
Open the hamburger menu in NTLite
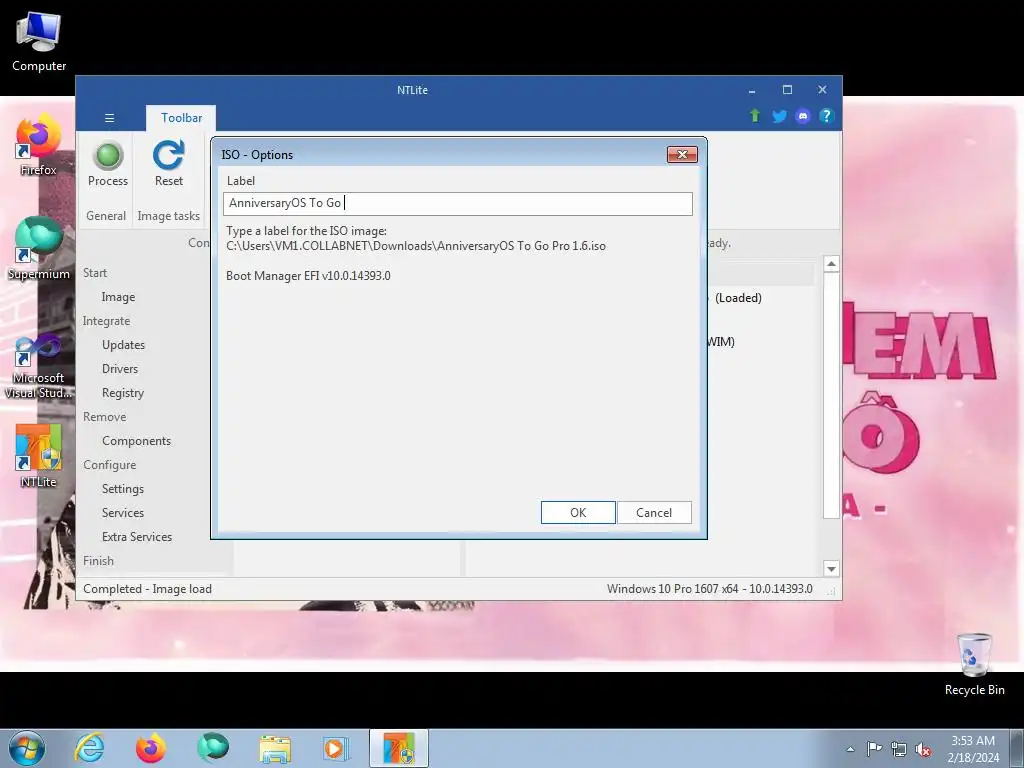click(110, 118)
